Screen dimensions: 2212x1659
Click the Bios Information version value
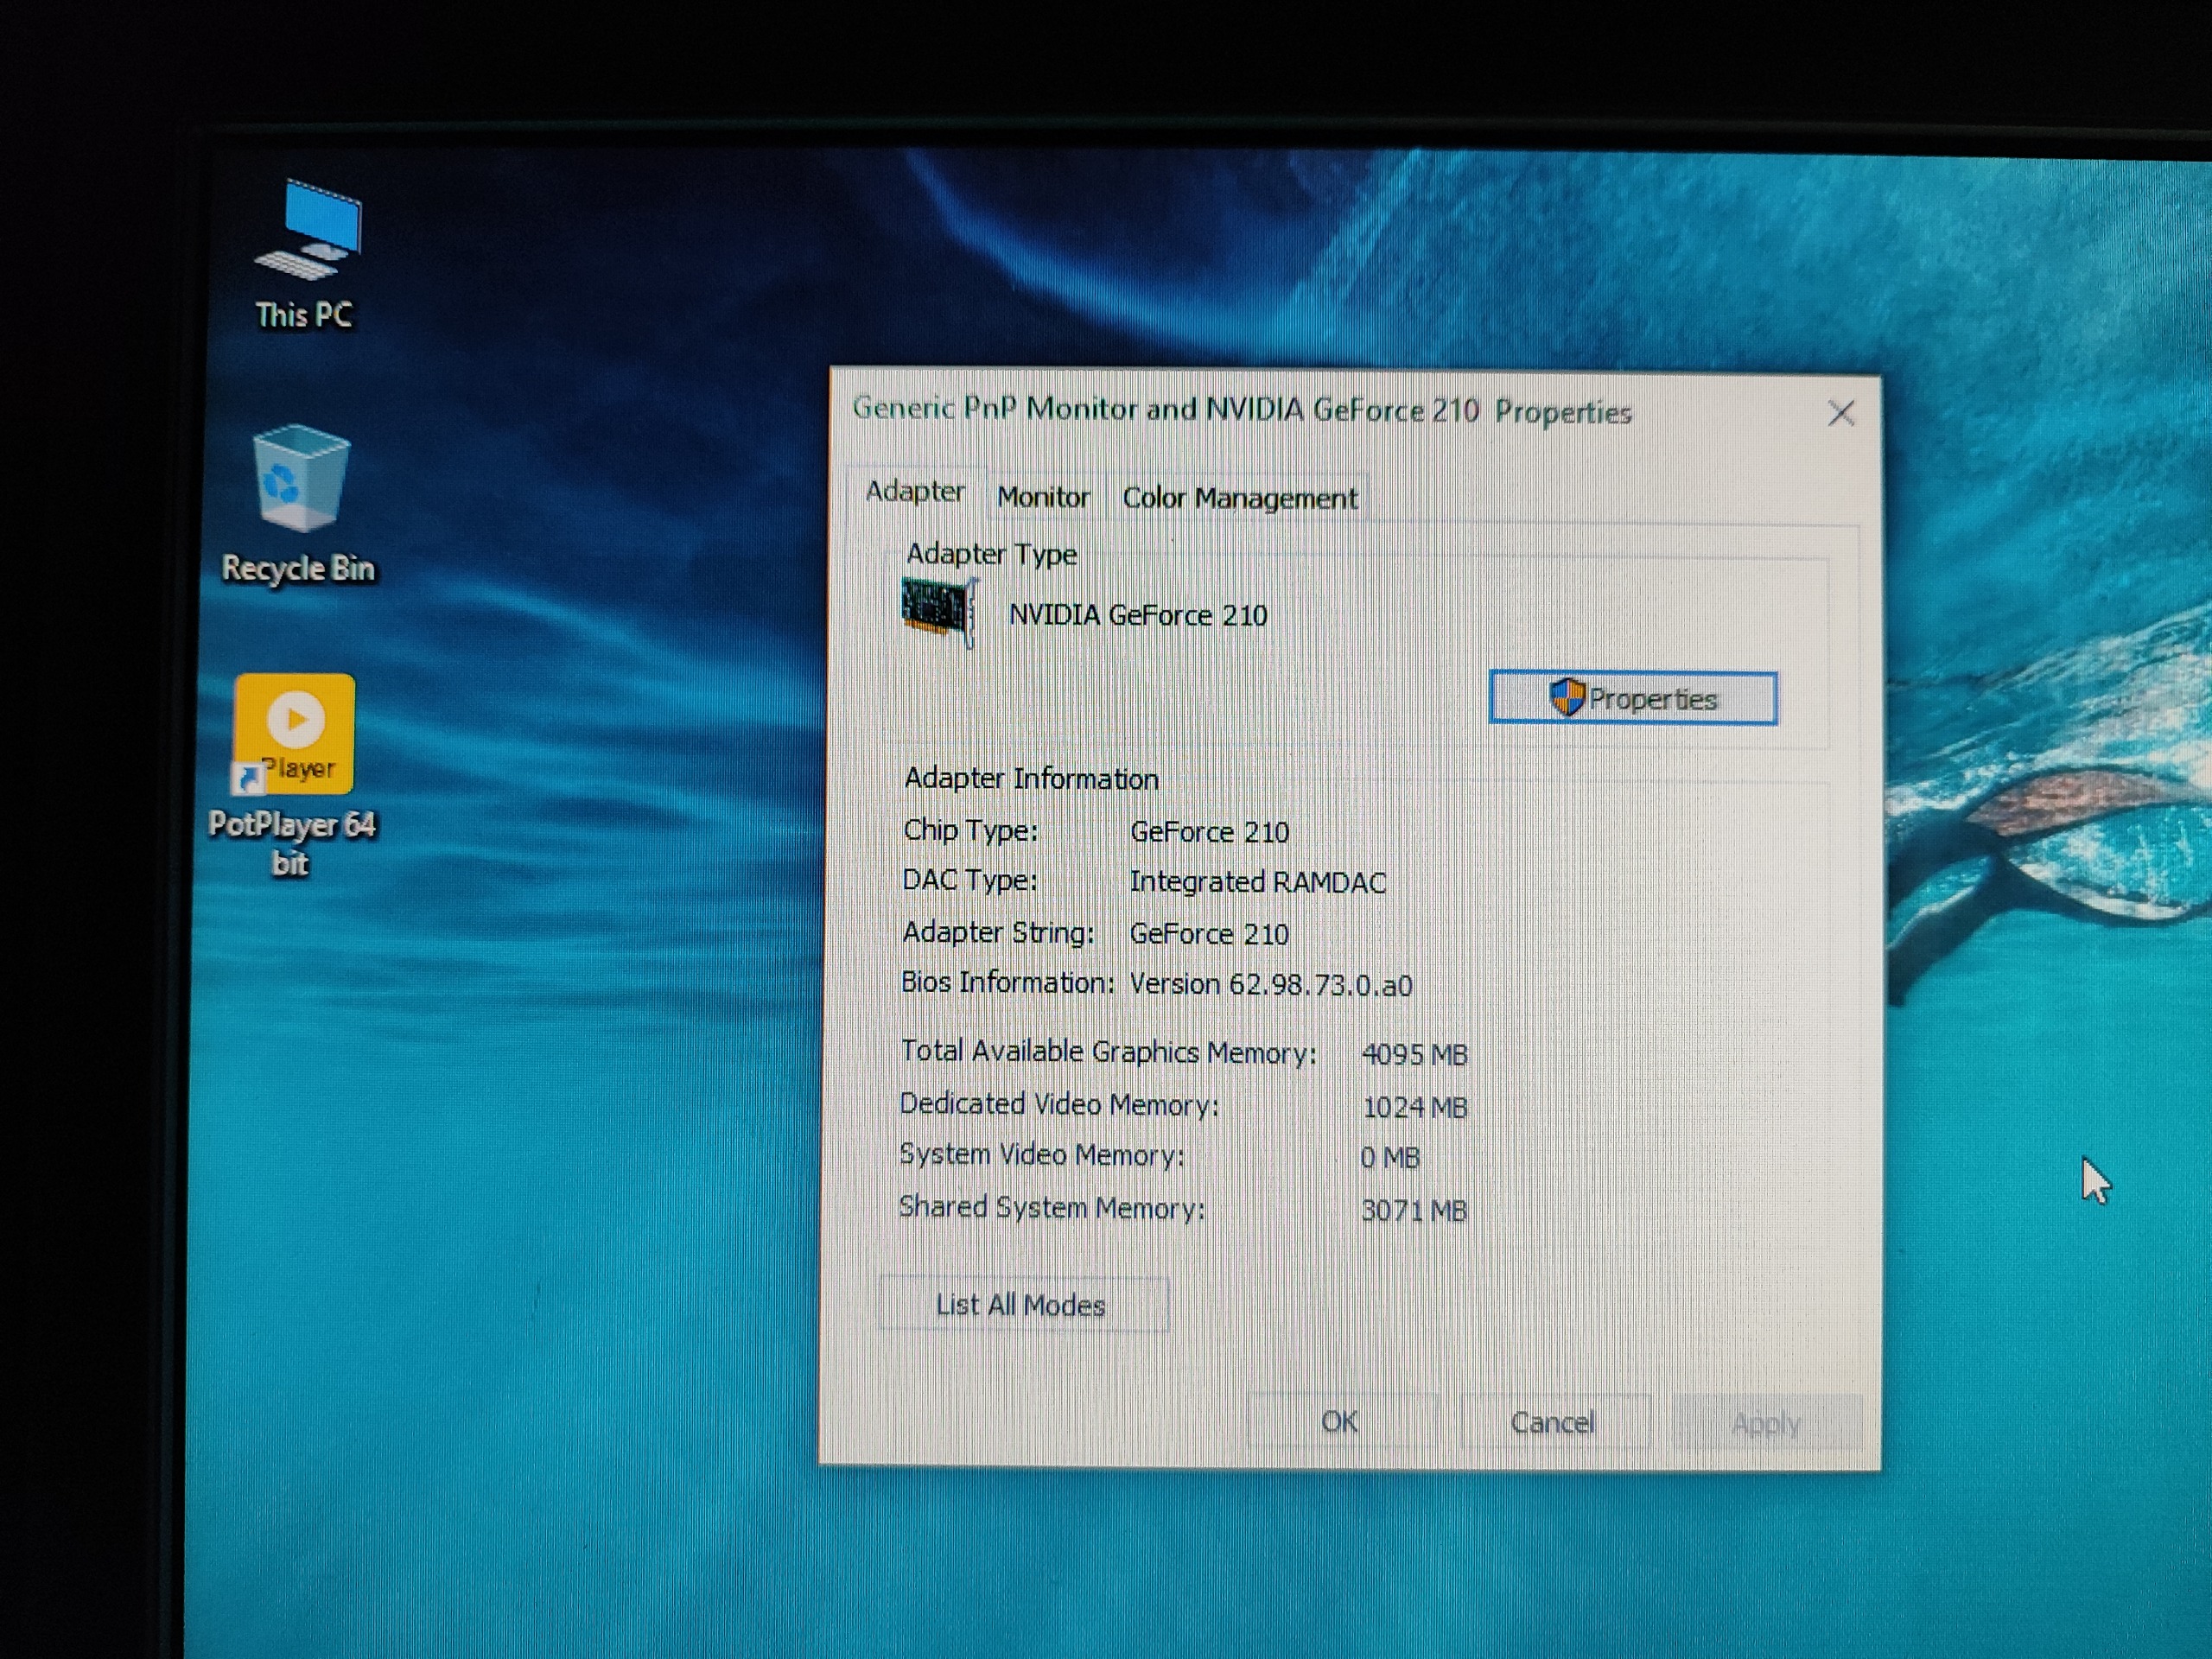[x=1270, y=985]
